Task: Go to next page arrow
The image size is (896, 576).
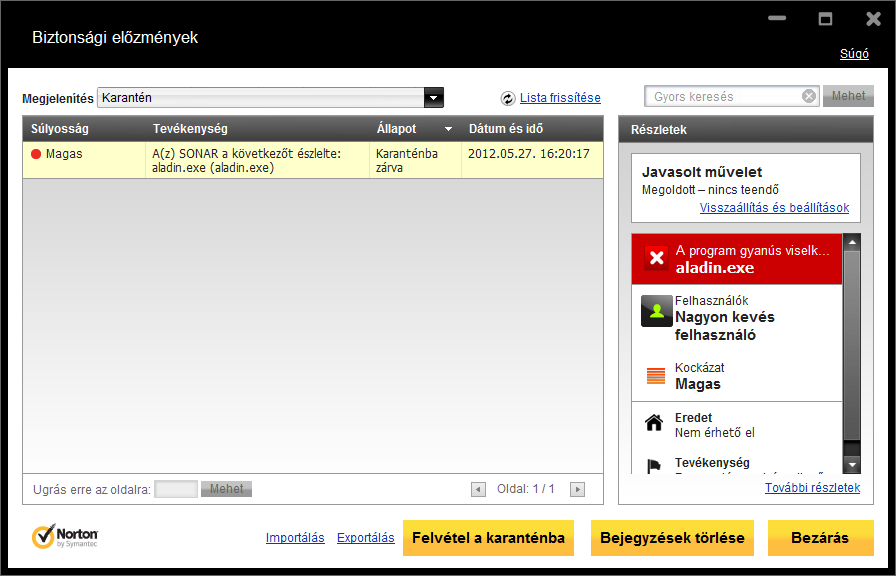Action: (x=578, y=489)
